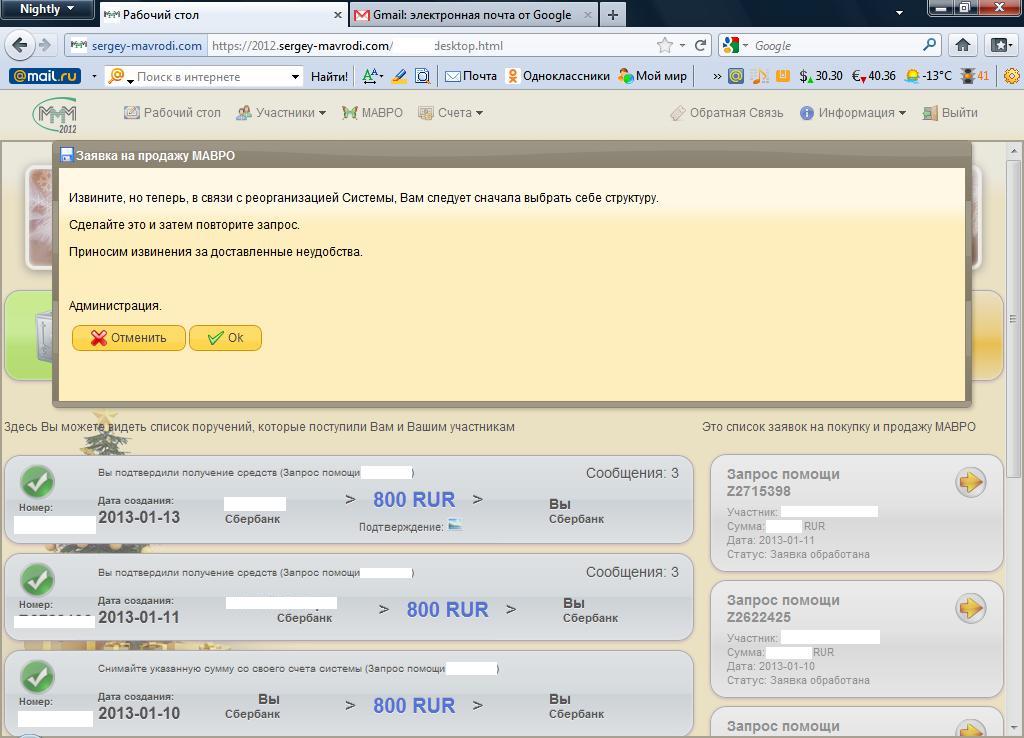Click Запрос помощи Z2622425 title
The height and width of the screenshot is (738, 1024).
coord(783,609)
